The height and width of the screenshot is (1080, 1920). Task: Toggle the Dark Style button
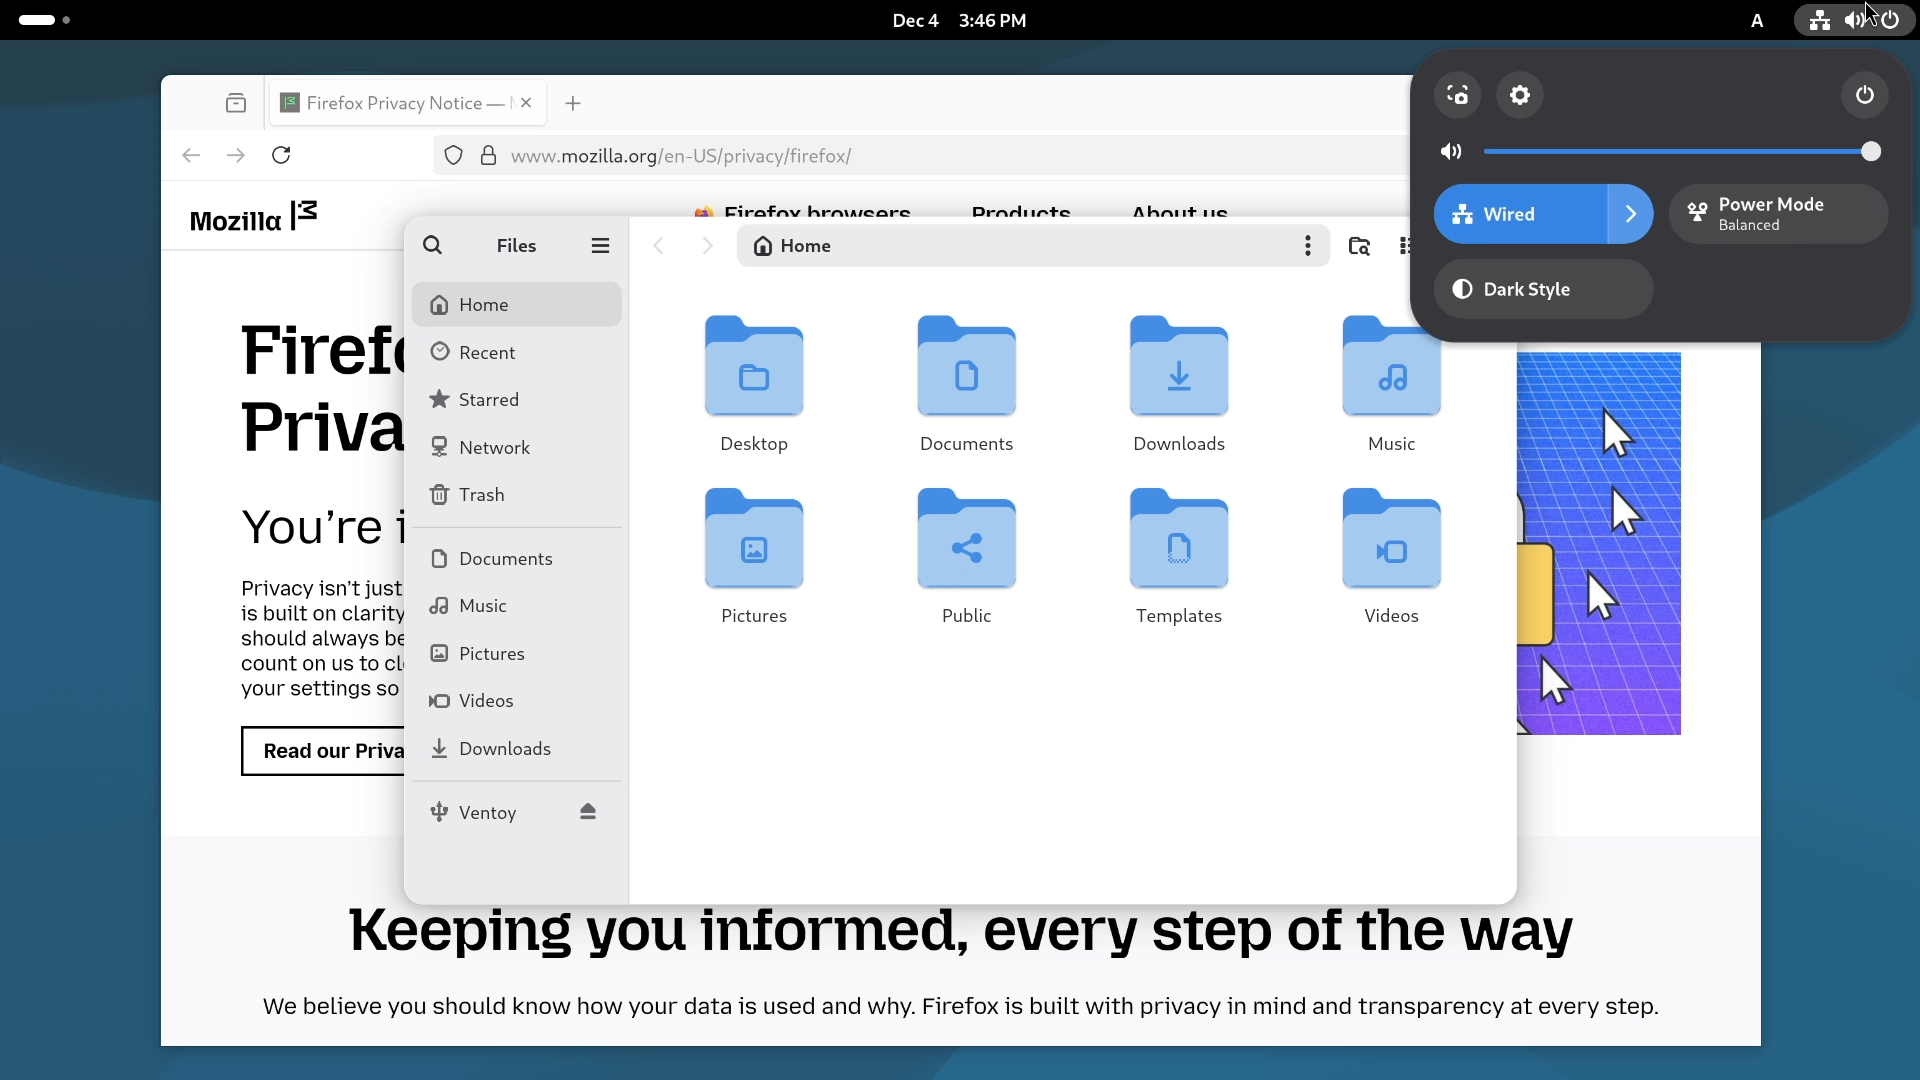click(1543, 289)
